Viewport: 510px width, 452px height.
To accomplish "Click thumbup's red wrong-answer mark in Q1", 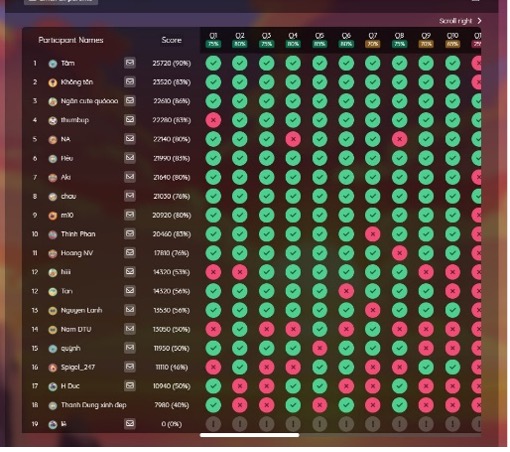I will [x=213, y=120].
